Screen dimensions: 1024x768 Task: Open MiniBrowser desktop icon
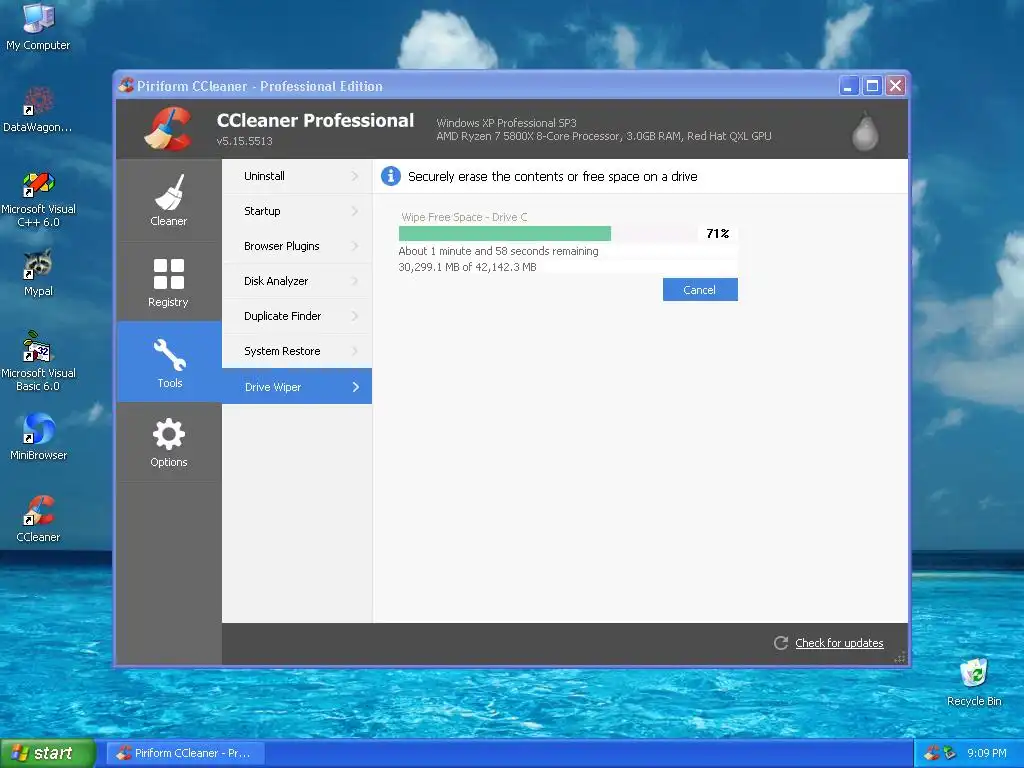pos(38,428)
